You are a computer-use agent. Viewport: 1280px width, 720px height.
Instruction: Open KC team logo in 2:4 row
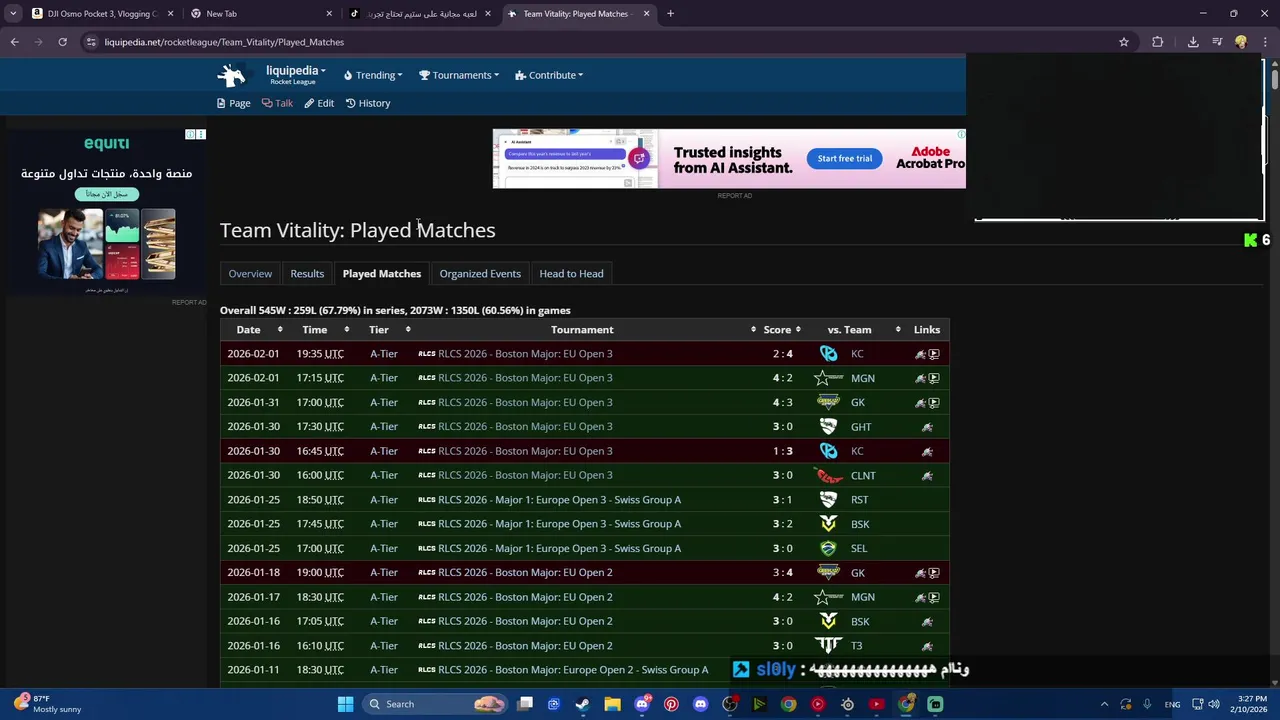pyautogui.click(x=828, y=354)
